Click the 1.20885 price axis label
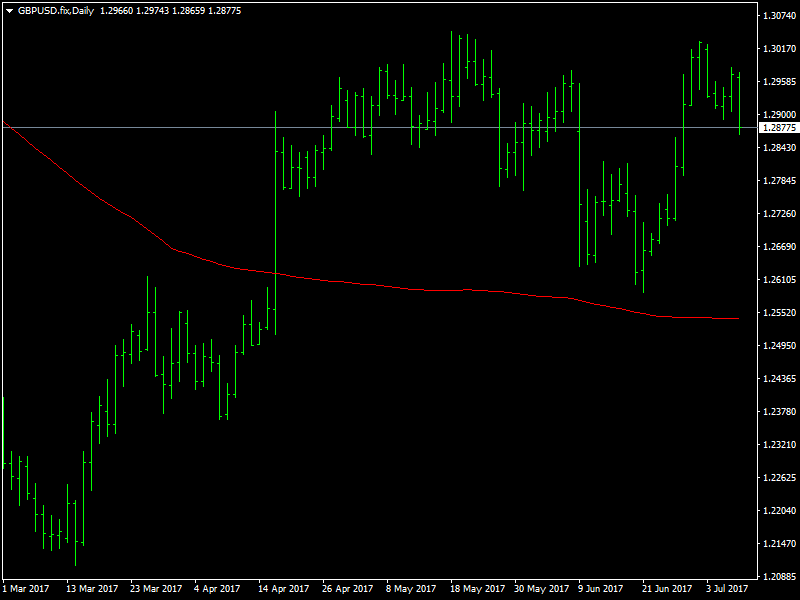Screen dimensions: 800x600 779,577
